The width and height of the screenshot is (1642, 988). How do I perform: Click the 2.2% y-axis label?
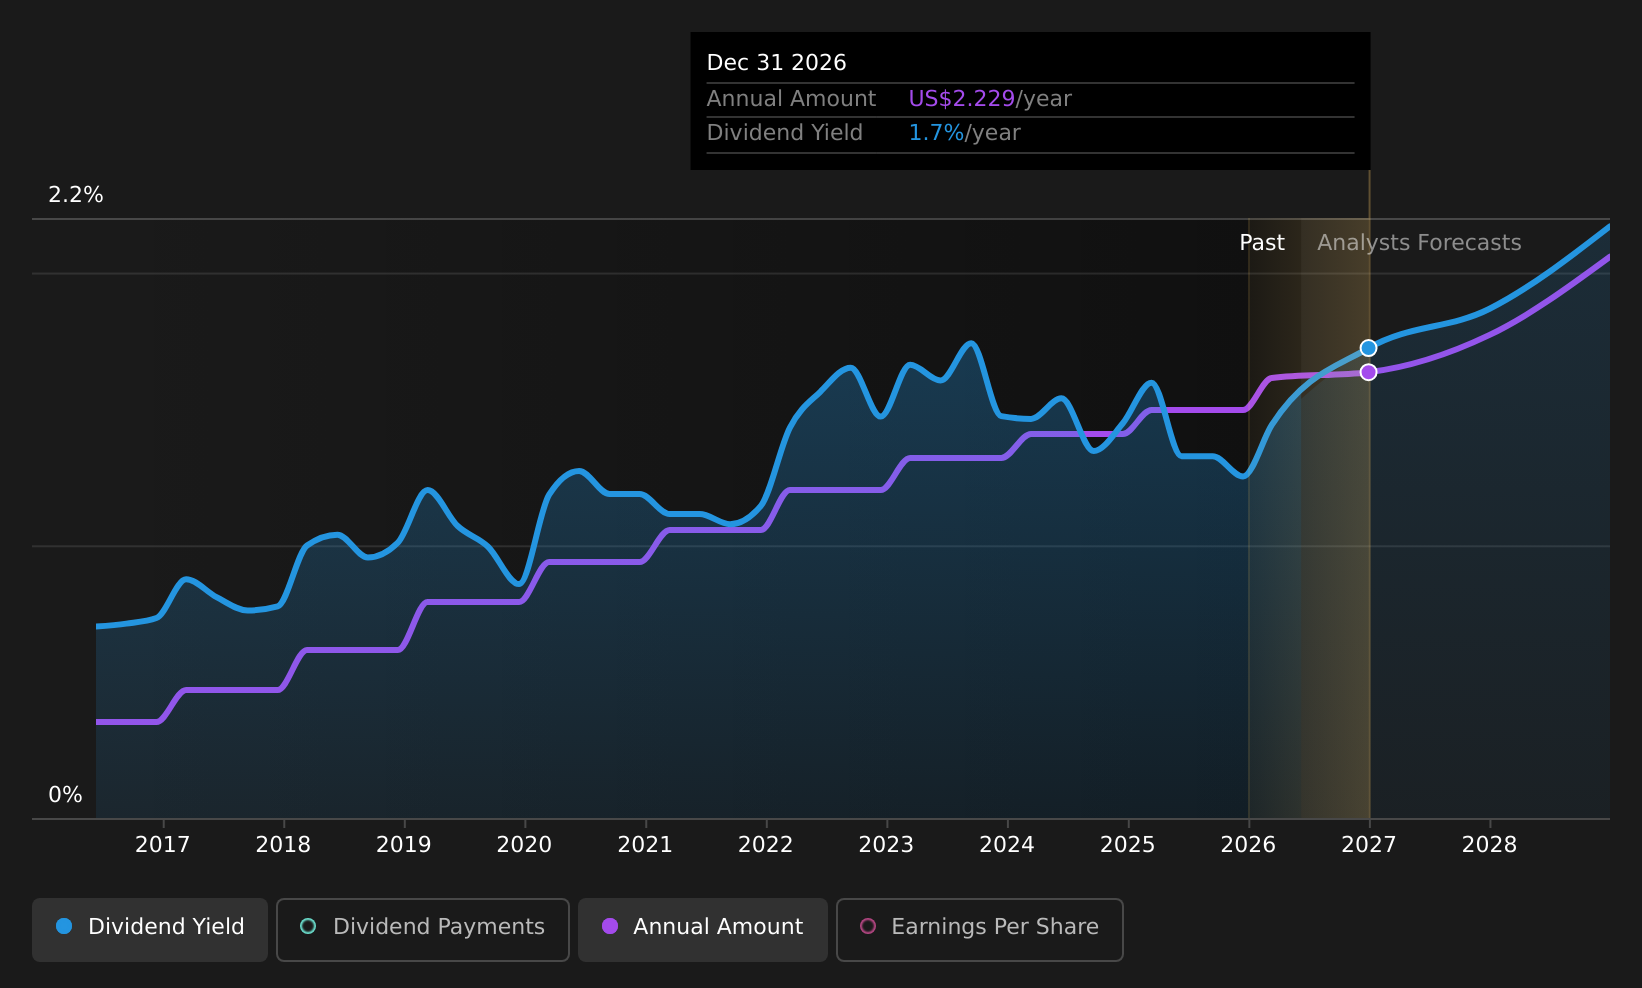[x=76, y=195]
